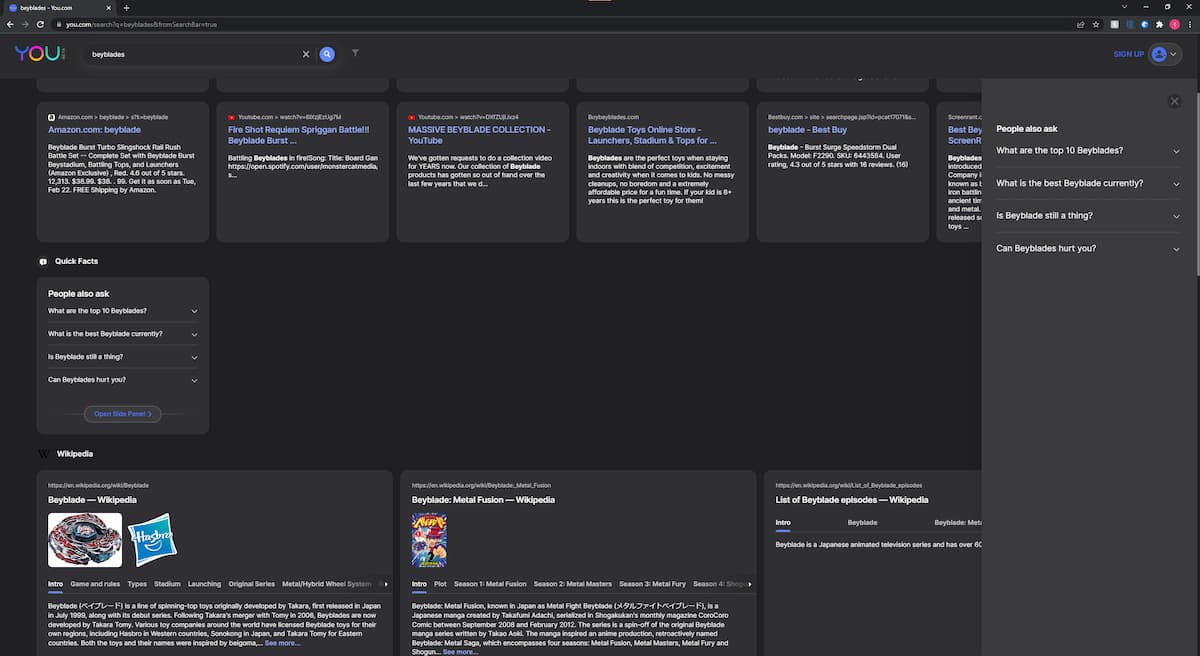Click the Quick Facts section icon
Screen dimensions: 1200x656
(x=43, y=262)
